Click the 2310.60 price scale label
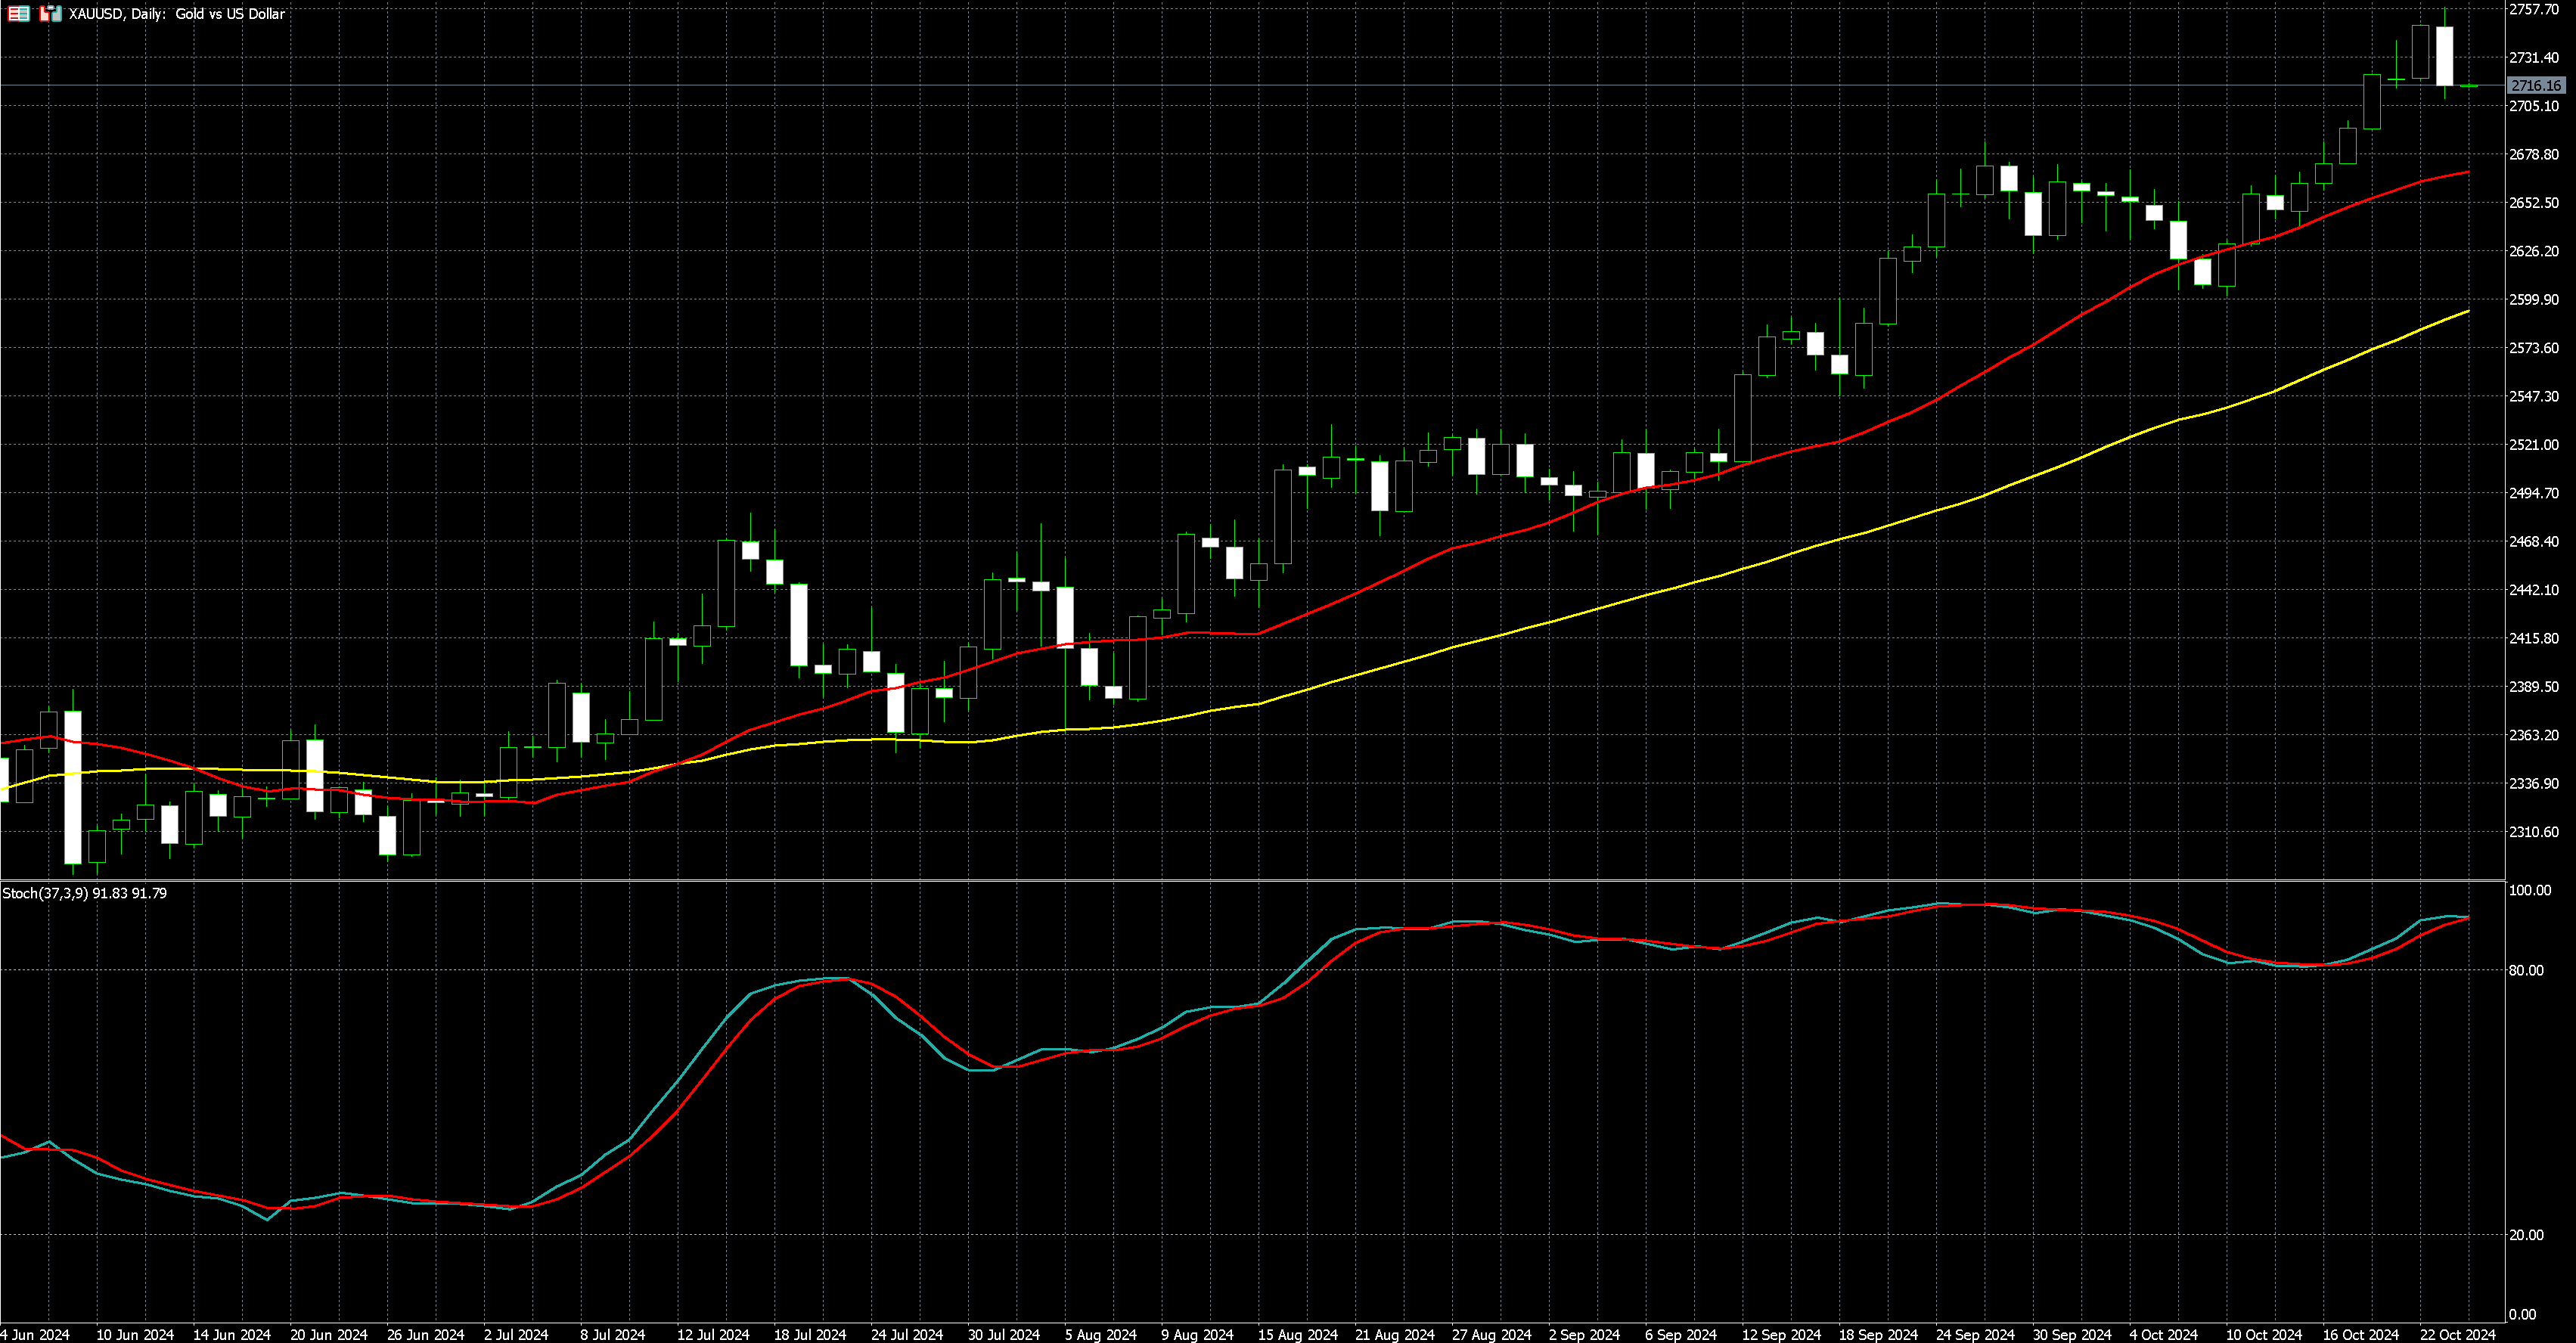 tap(2534, 832)
